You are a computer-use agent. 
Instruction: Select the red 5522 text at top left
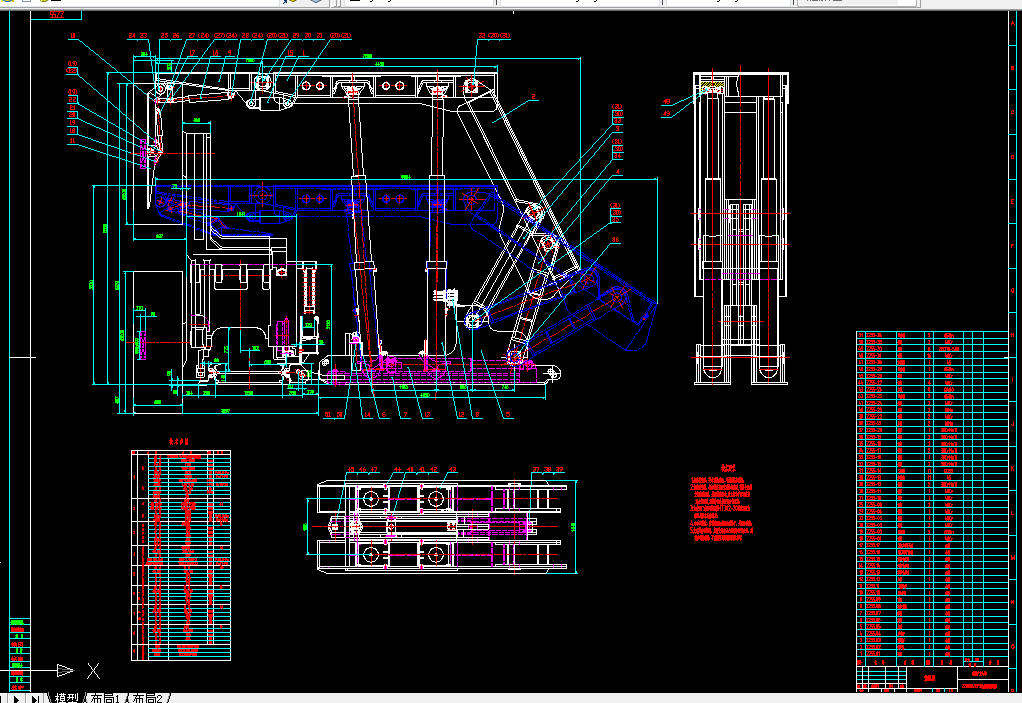pyautogui.click(x=57, y=14)
